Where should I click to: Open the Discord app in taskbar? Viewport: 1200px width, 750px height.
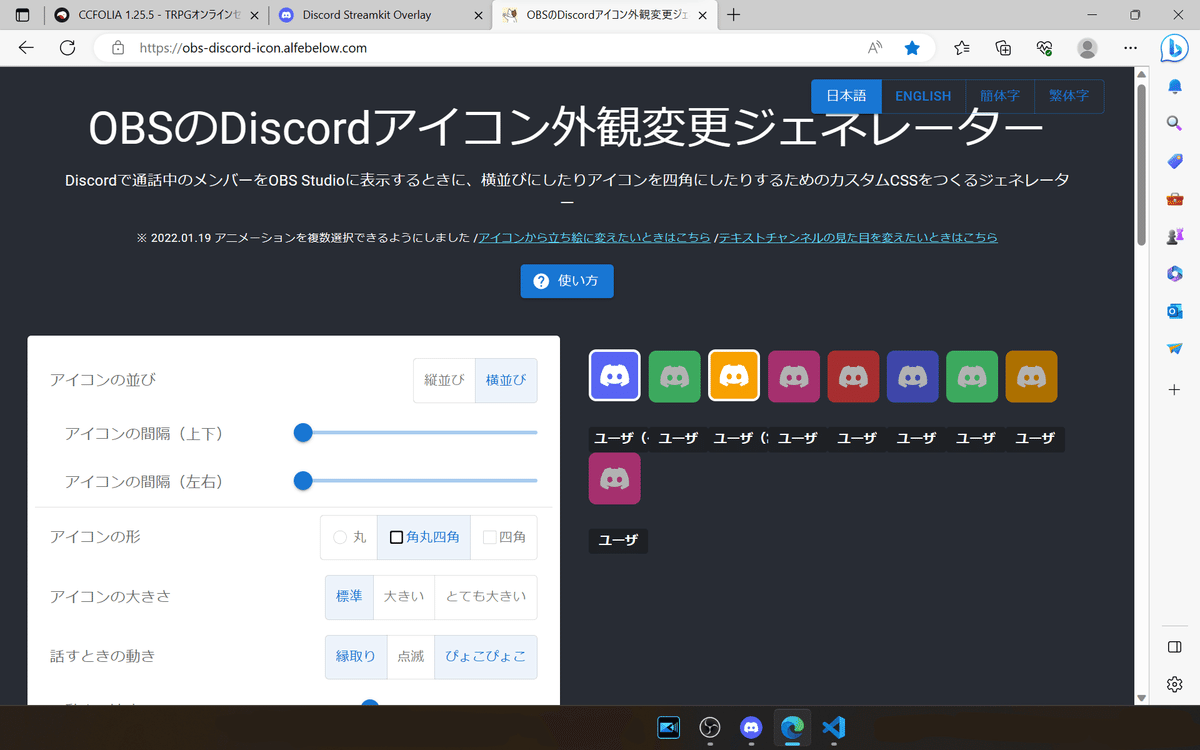click(x=751, y=727)
